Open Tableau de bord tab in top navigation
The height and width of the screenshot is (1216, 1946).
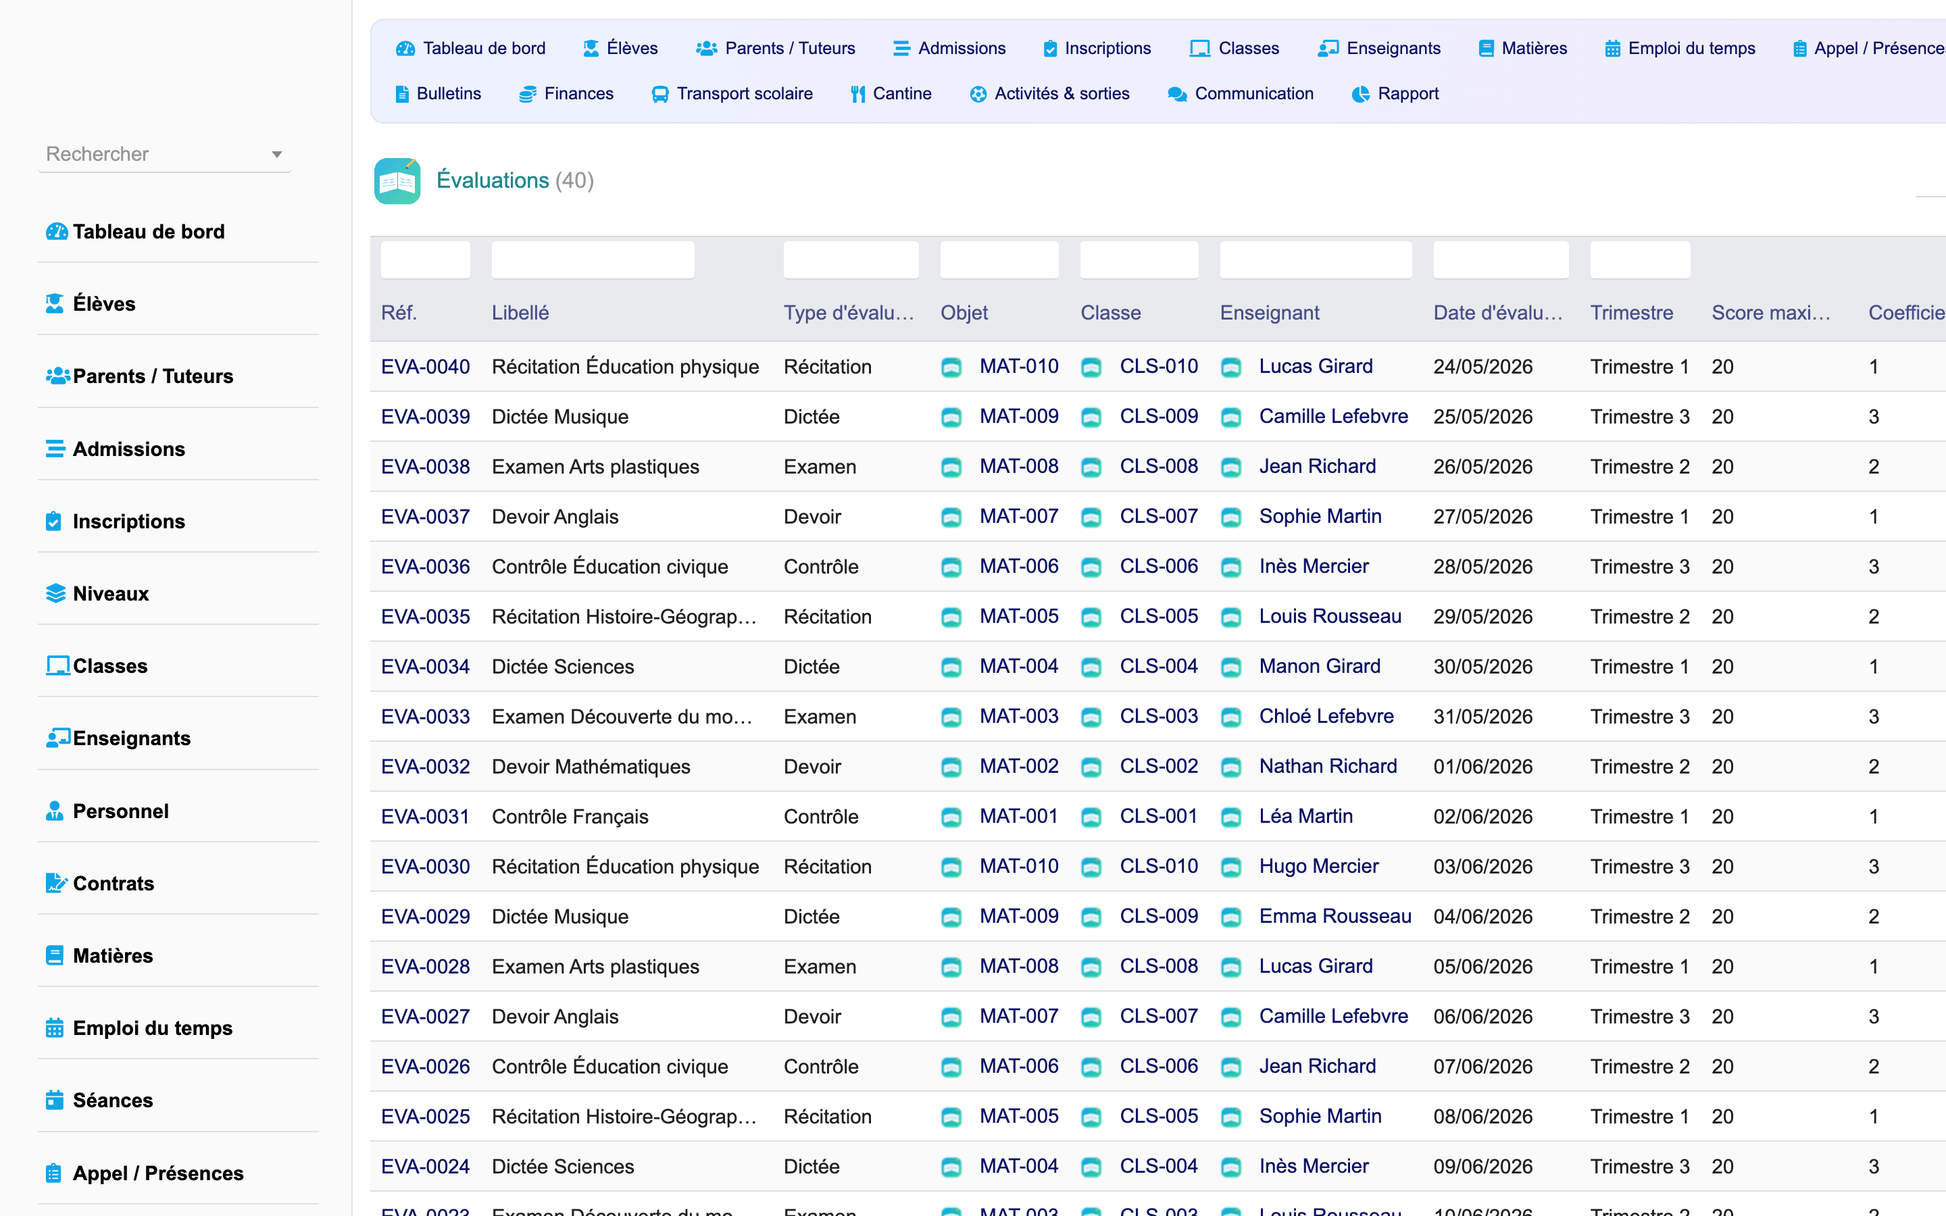(470, 48)
